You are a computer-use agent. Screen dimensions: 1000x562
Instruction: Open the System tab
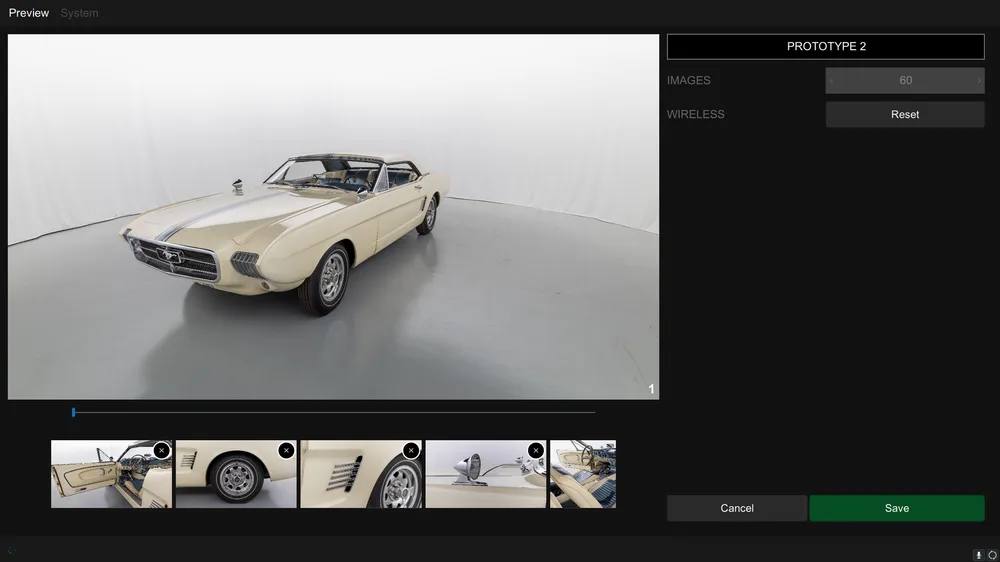click(79, 13)
